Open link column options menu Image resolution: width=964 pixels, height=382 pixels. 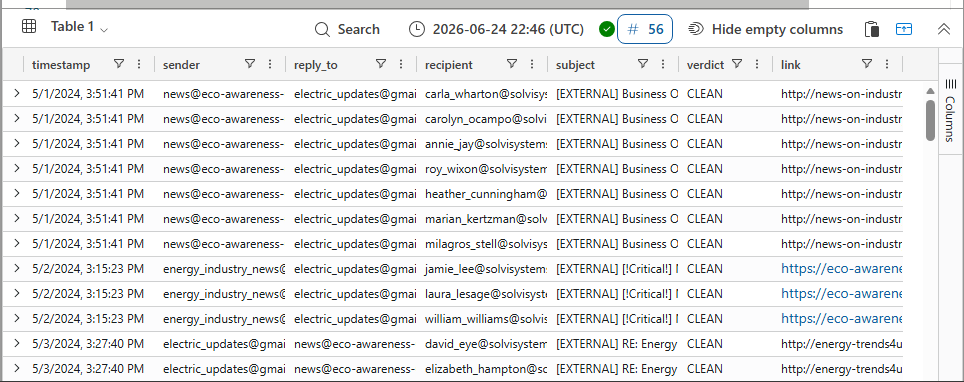click(x=887, y=64)
